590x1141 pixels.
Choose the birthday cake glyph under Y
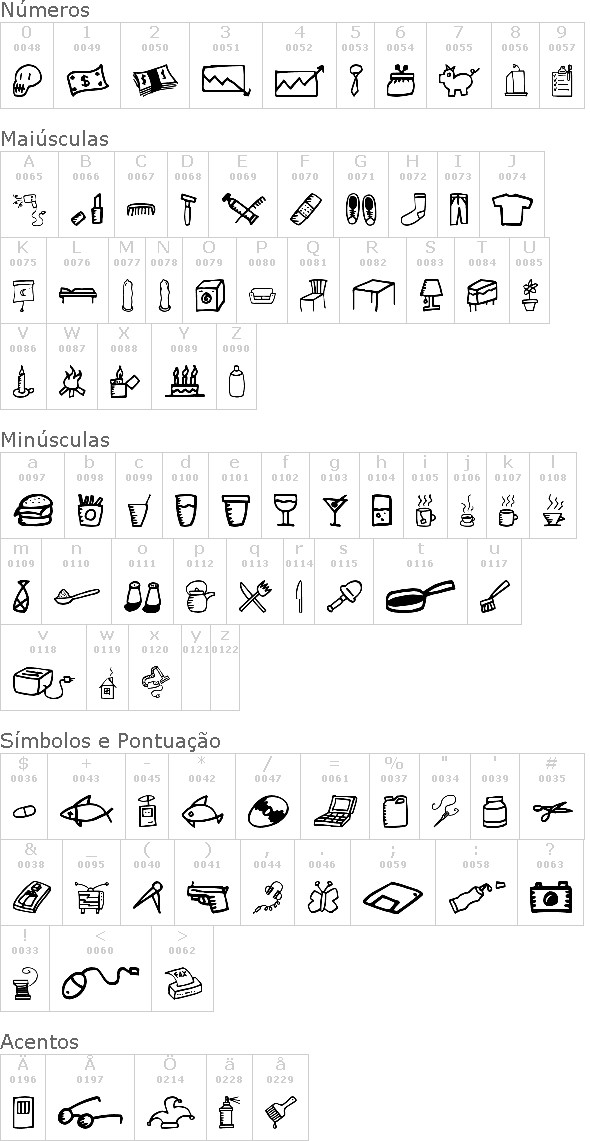184,381
